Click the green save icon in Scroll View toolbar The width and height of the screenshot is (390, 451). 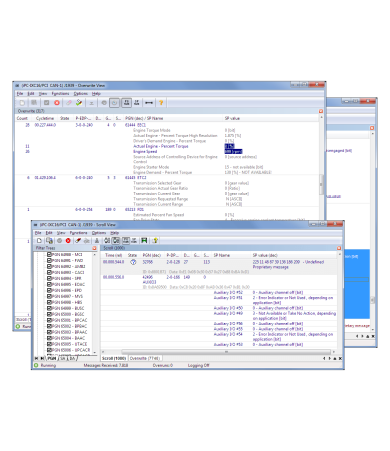tap(144, 240)
